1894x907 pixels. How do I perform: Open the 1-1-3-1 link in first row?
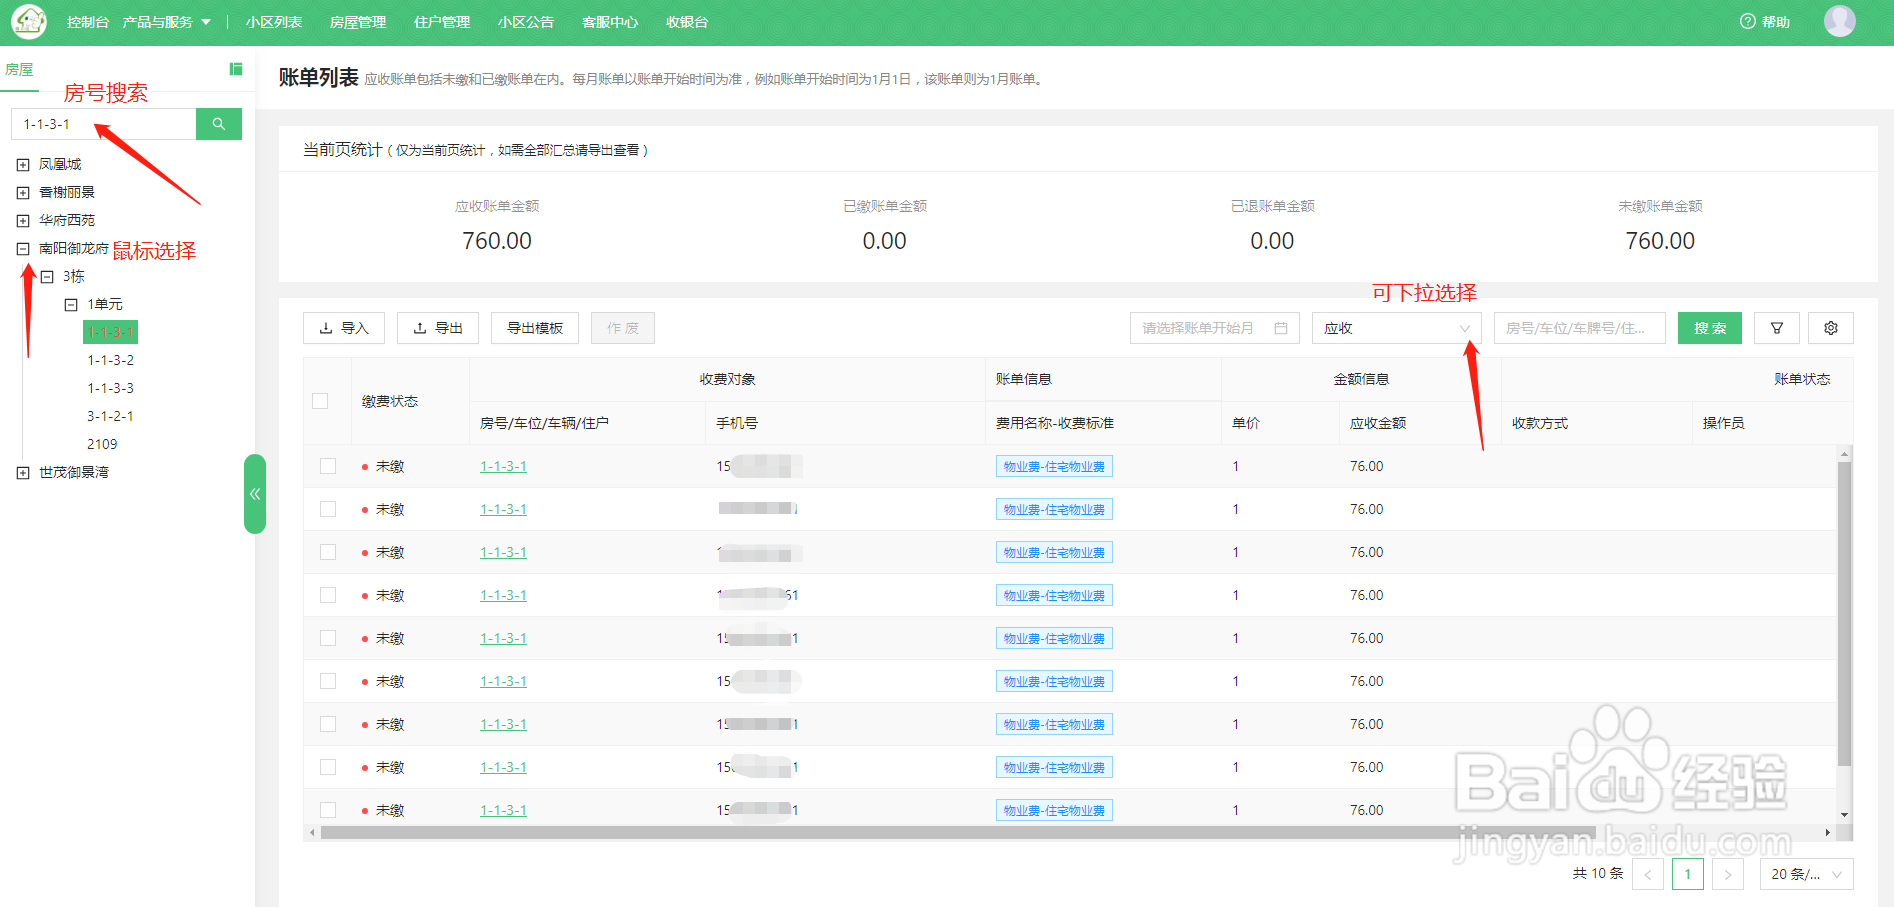[x=503, y=465]
